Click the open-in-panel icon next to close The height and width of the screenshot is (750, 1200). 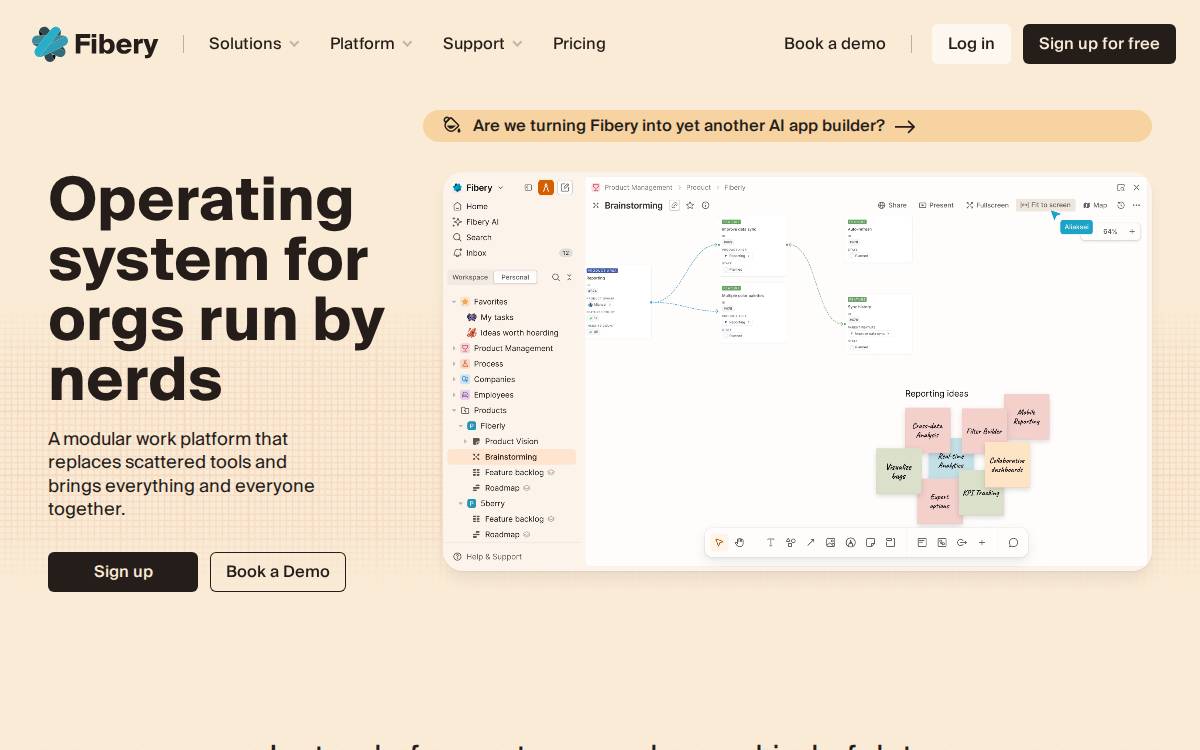coord(1121,187)
